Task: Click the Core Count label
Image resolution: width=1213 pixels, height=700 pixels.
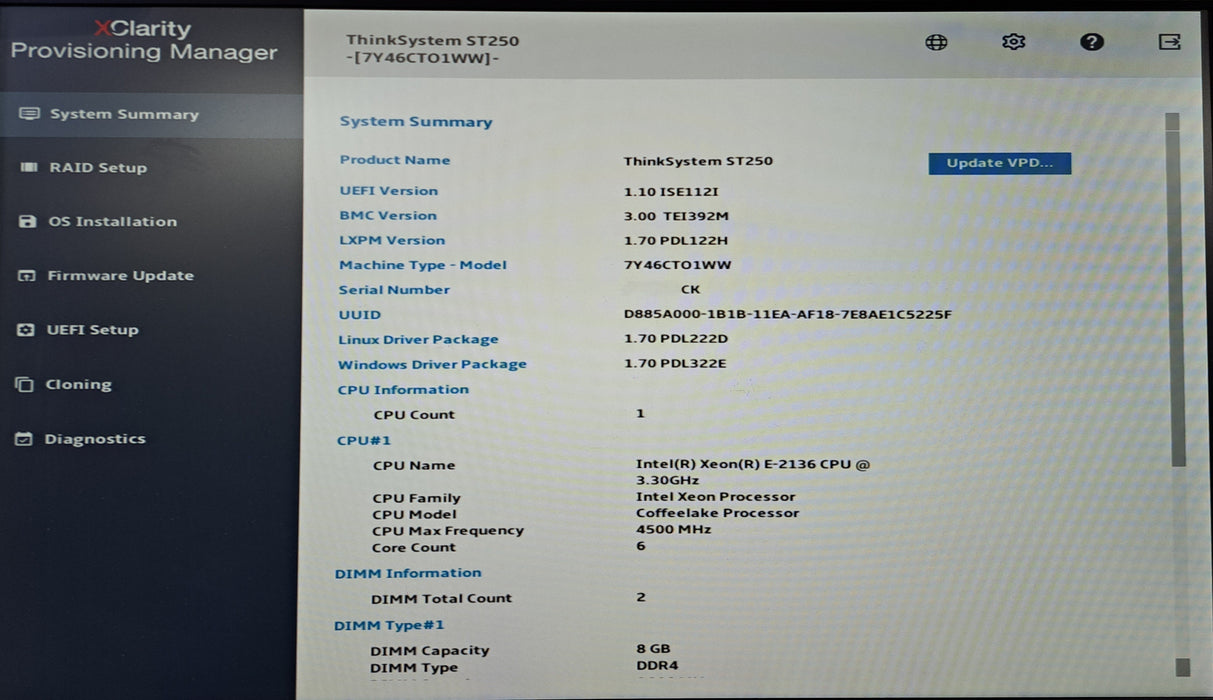Action: [414, 548]
